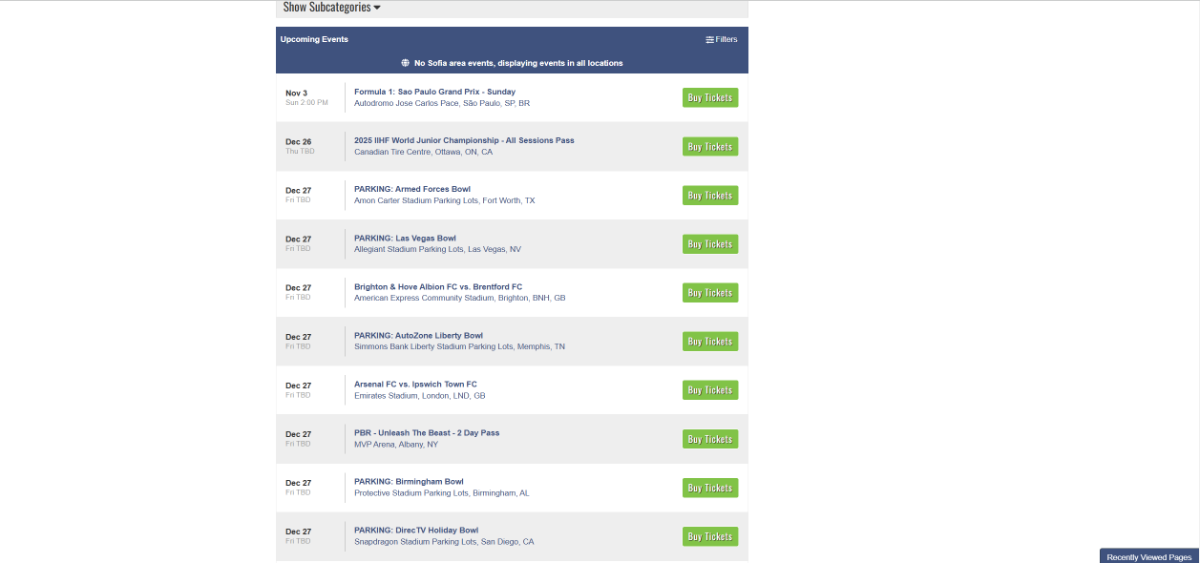
Task: Open Arsenal FC vs. Ipswich Town FC link
Action: pos(416,384)
